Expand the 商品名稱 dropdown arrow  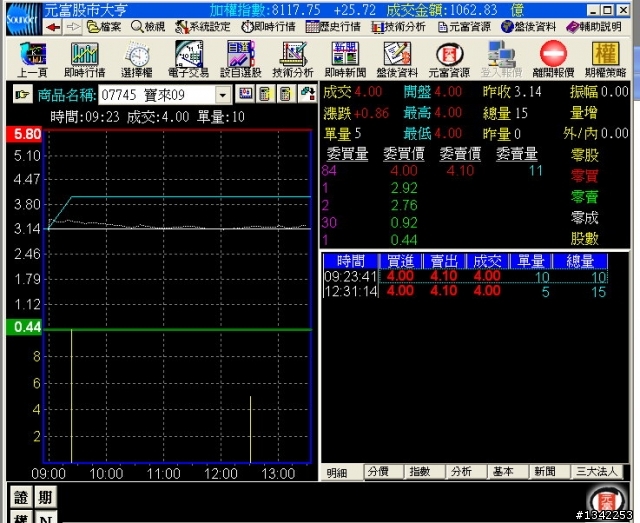point(223,96)
